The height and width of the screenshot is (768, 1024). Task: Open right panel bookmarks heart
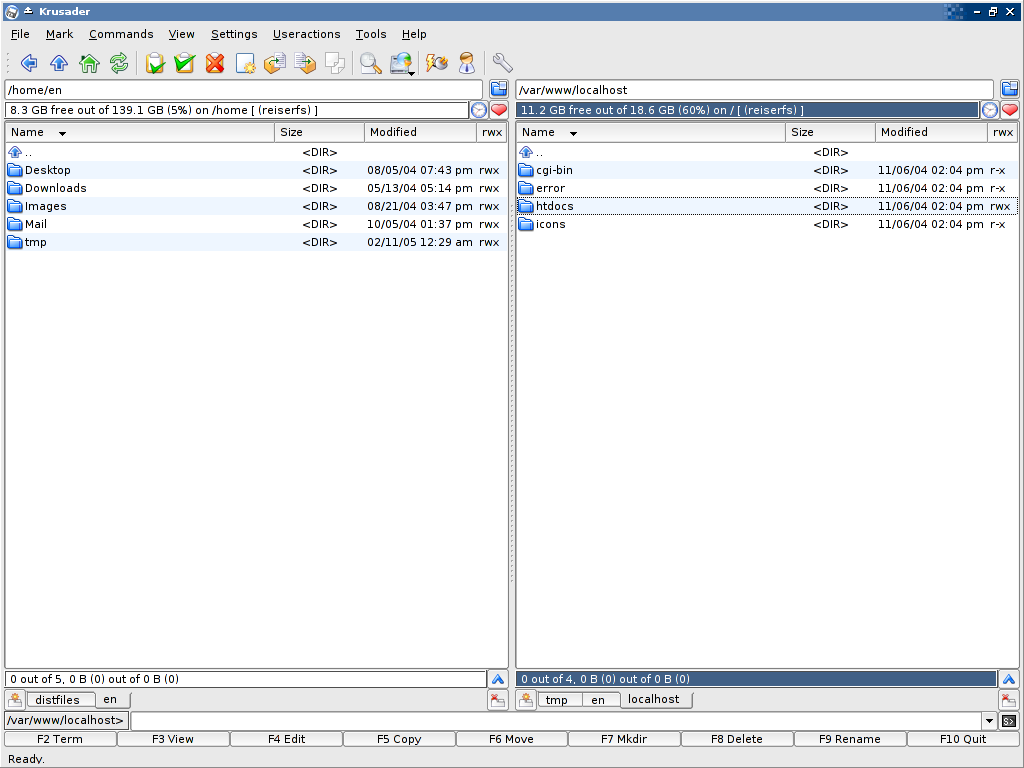1010,110
